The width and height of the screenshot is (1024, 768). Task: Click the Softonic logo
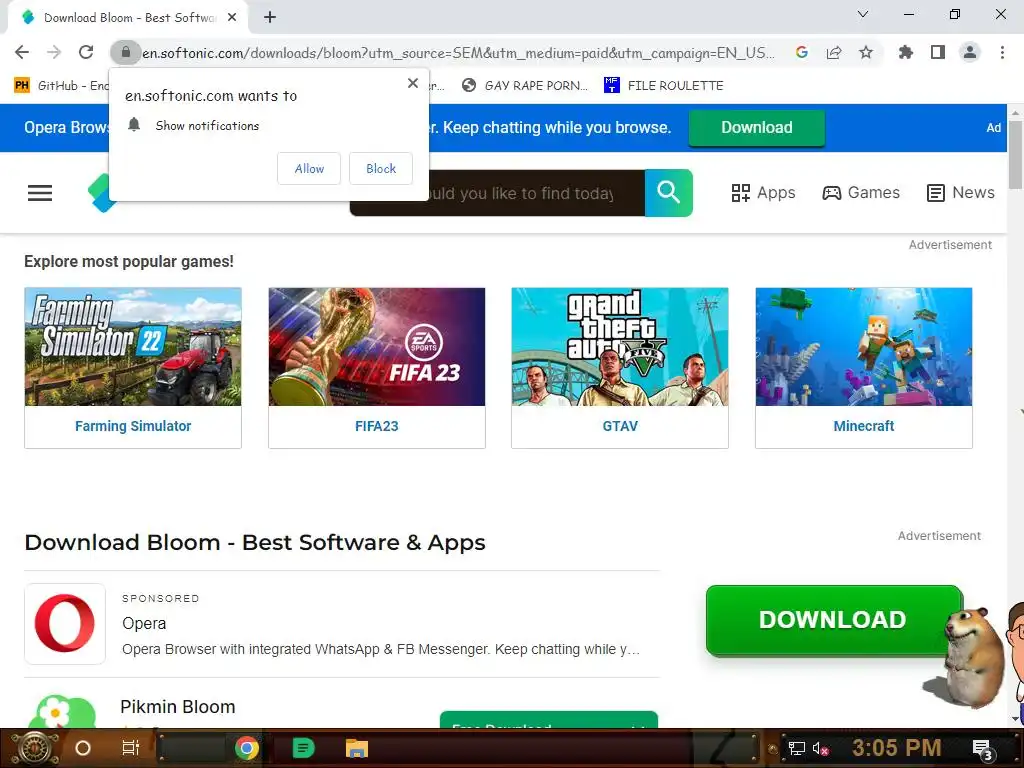click(x=100, y=193)
